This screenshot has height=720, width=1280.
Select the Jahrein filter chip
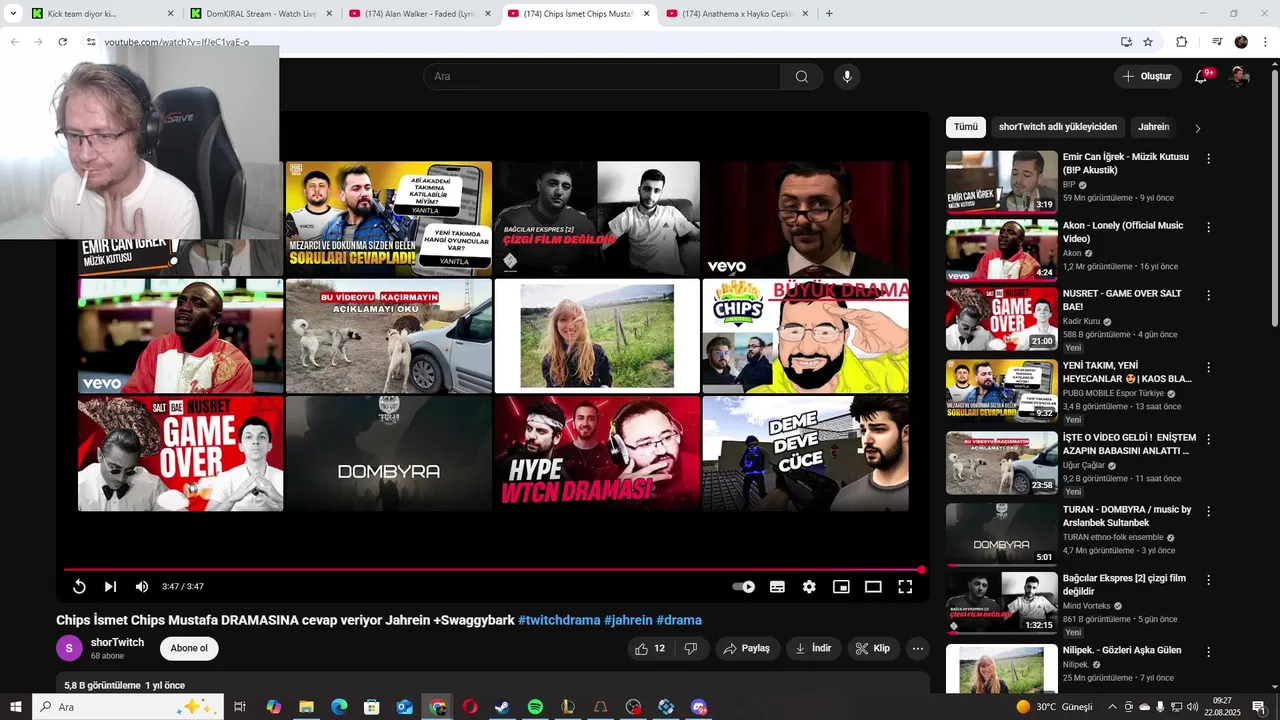coord(1153,127)
